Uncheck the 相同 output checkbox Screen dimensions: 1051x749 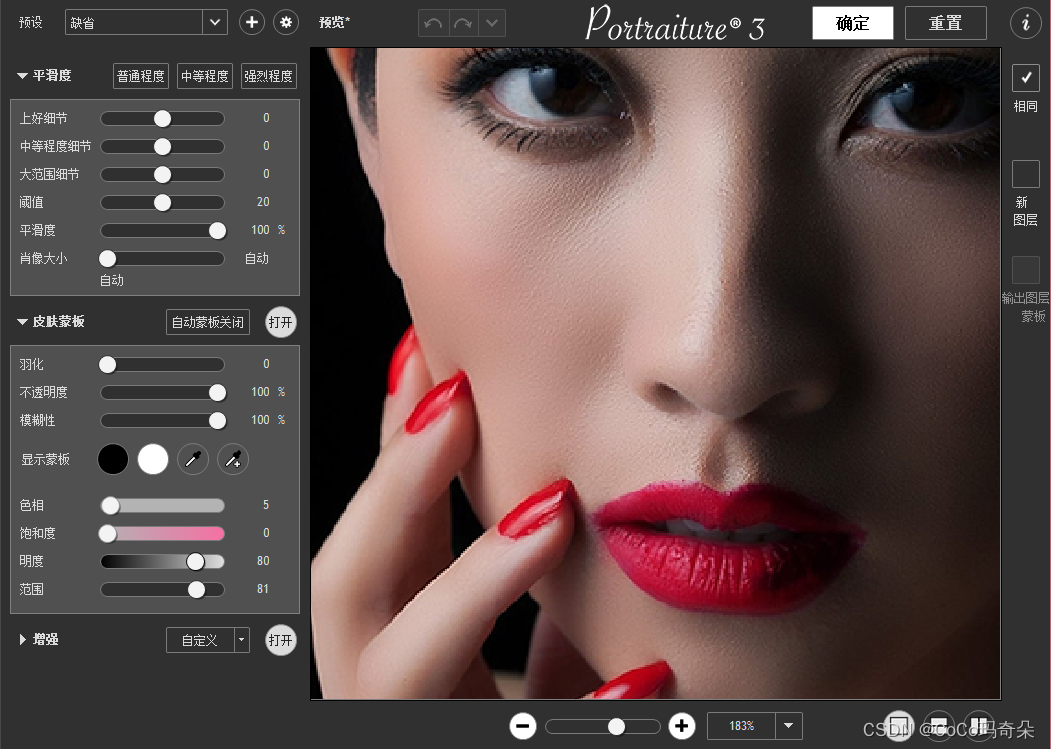point(1026,78)
